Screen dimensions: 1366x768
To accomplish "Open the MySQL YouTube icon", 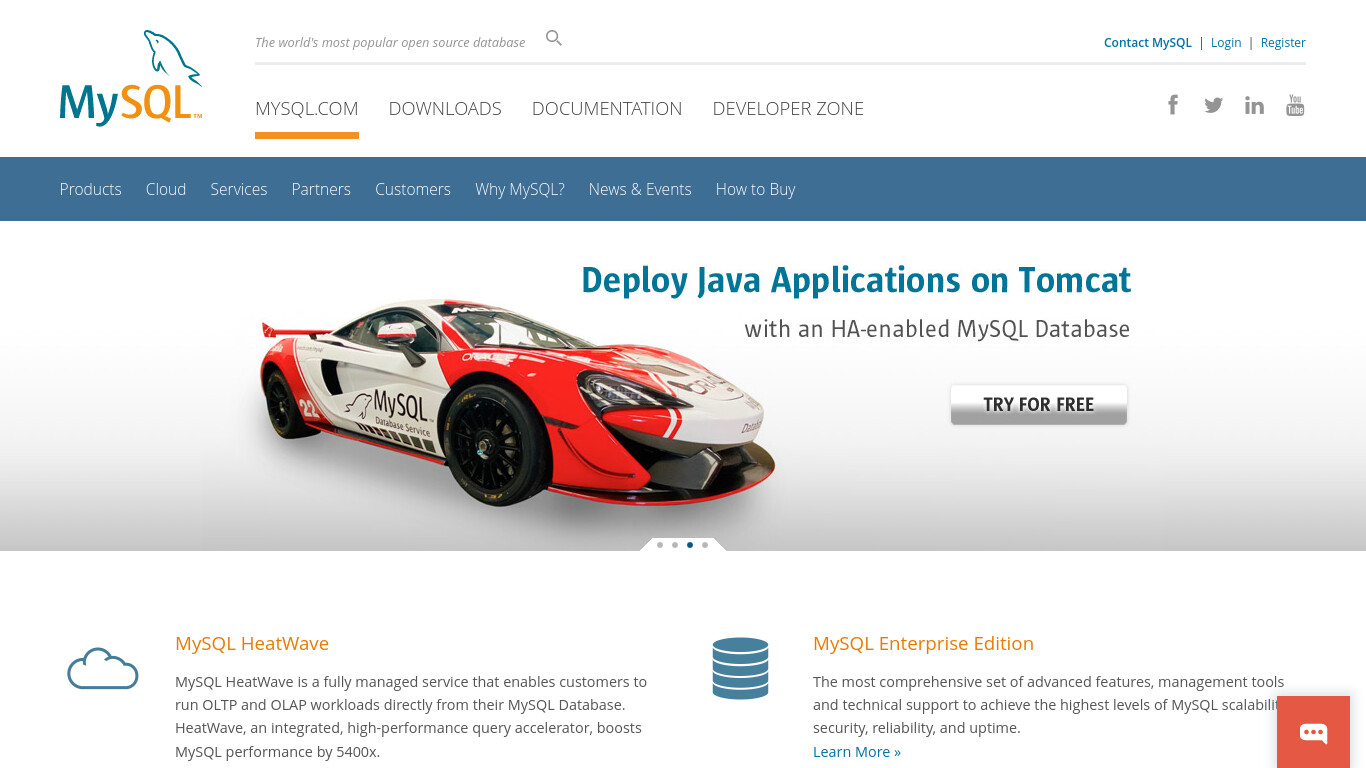I will coord(1295,105).
